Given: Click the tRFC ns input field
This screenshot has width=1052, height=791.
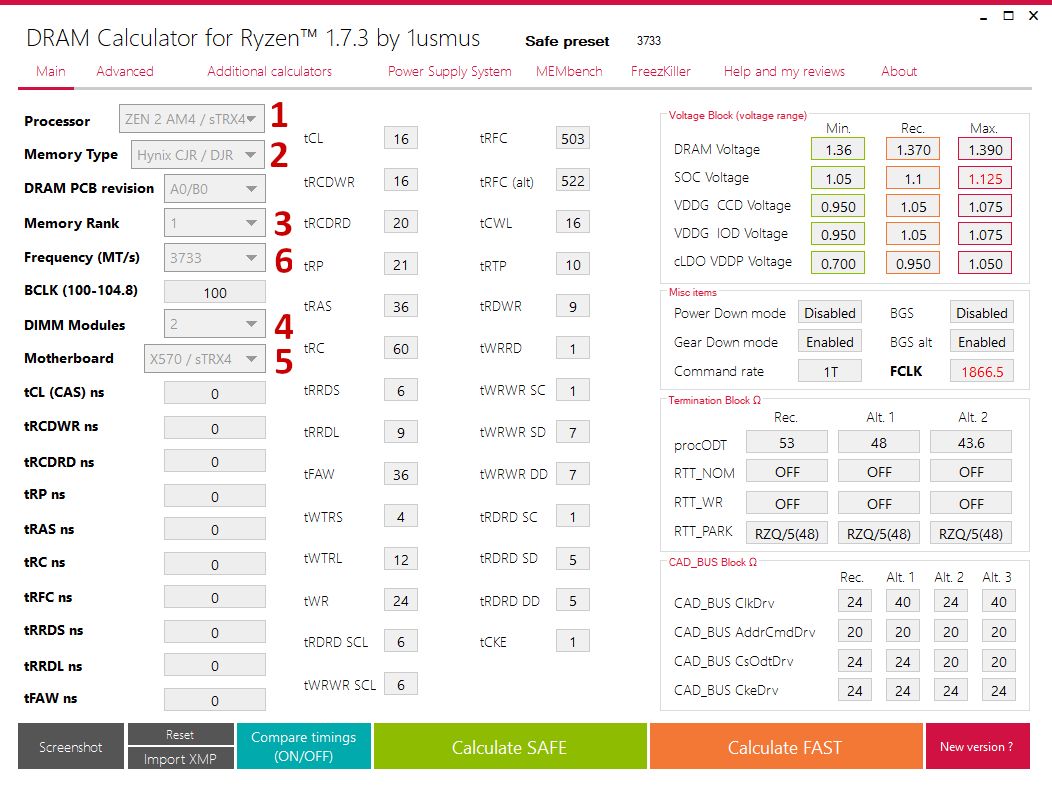Looking at the screenshot, I should pyautogui.click(x=215, y=597).
